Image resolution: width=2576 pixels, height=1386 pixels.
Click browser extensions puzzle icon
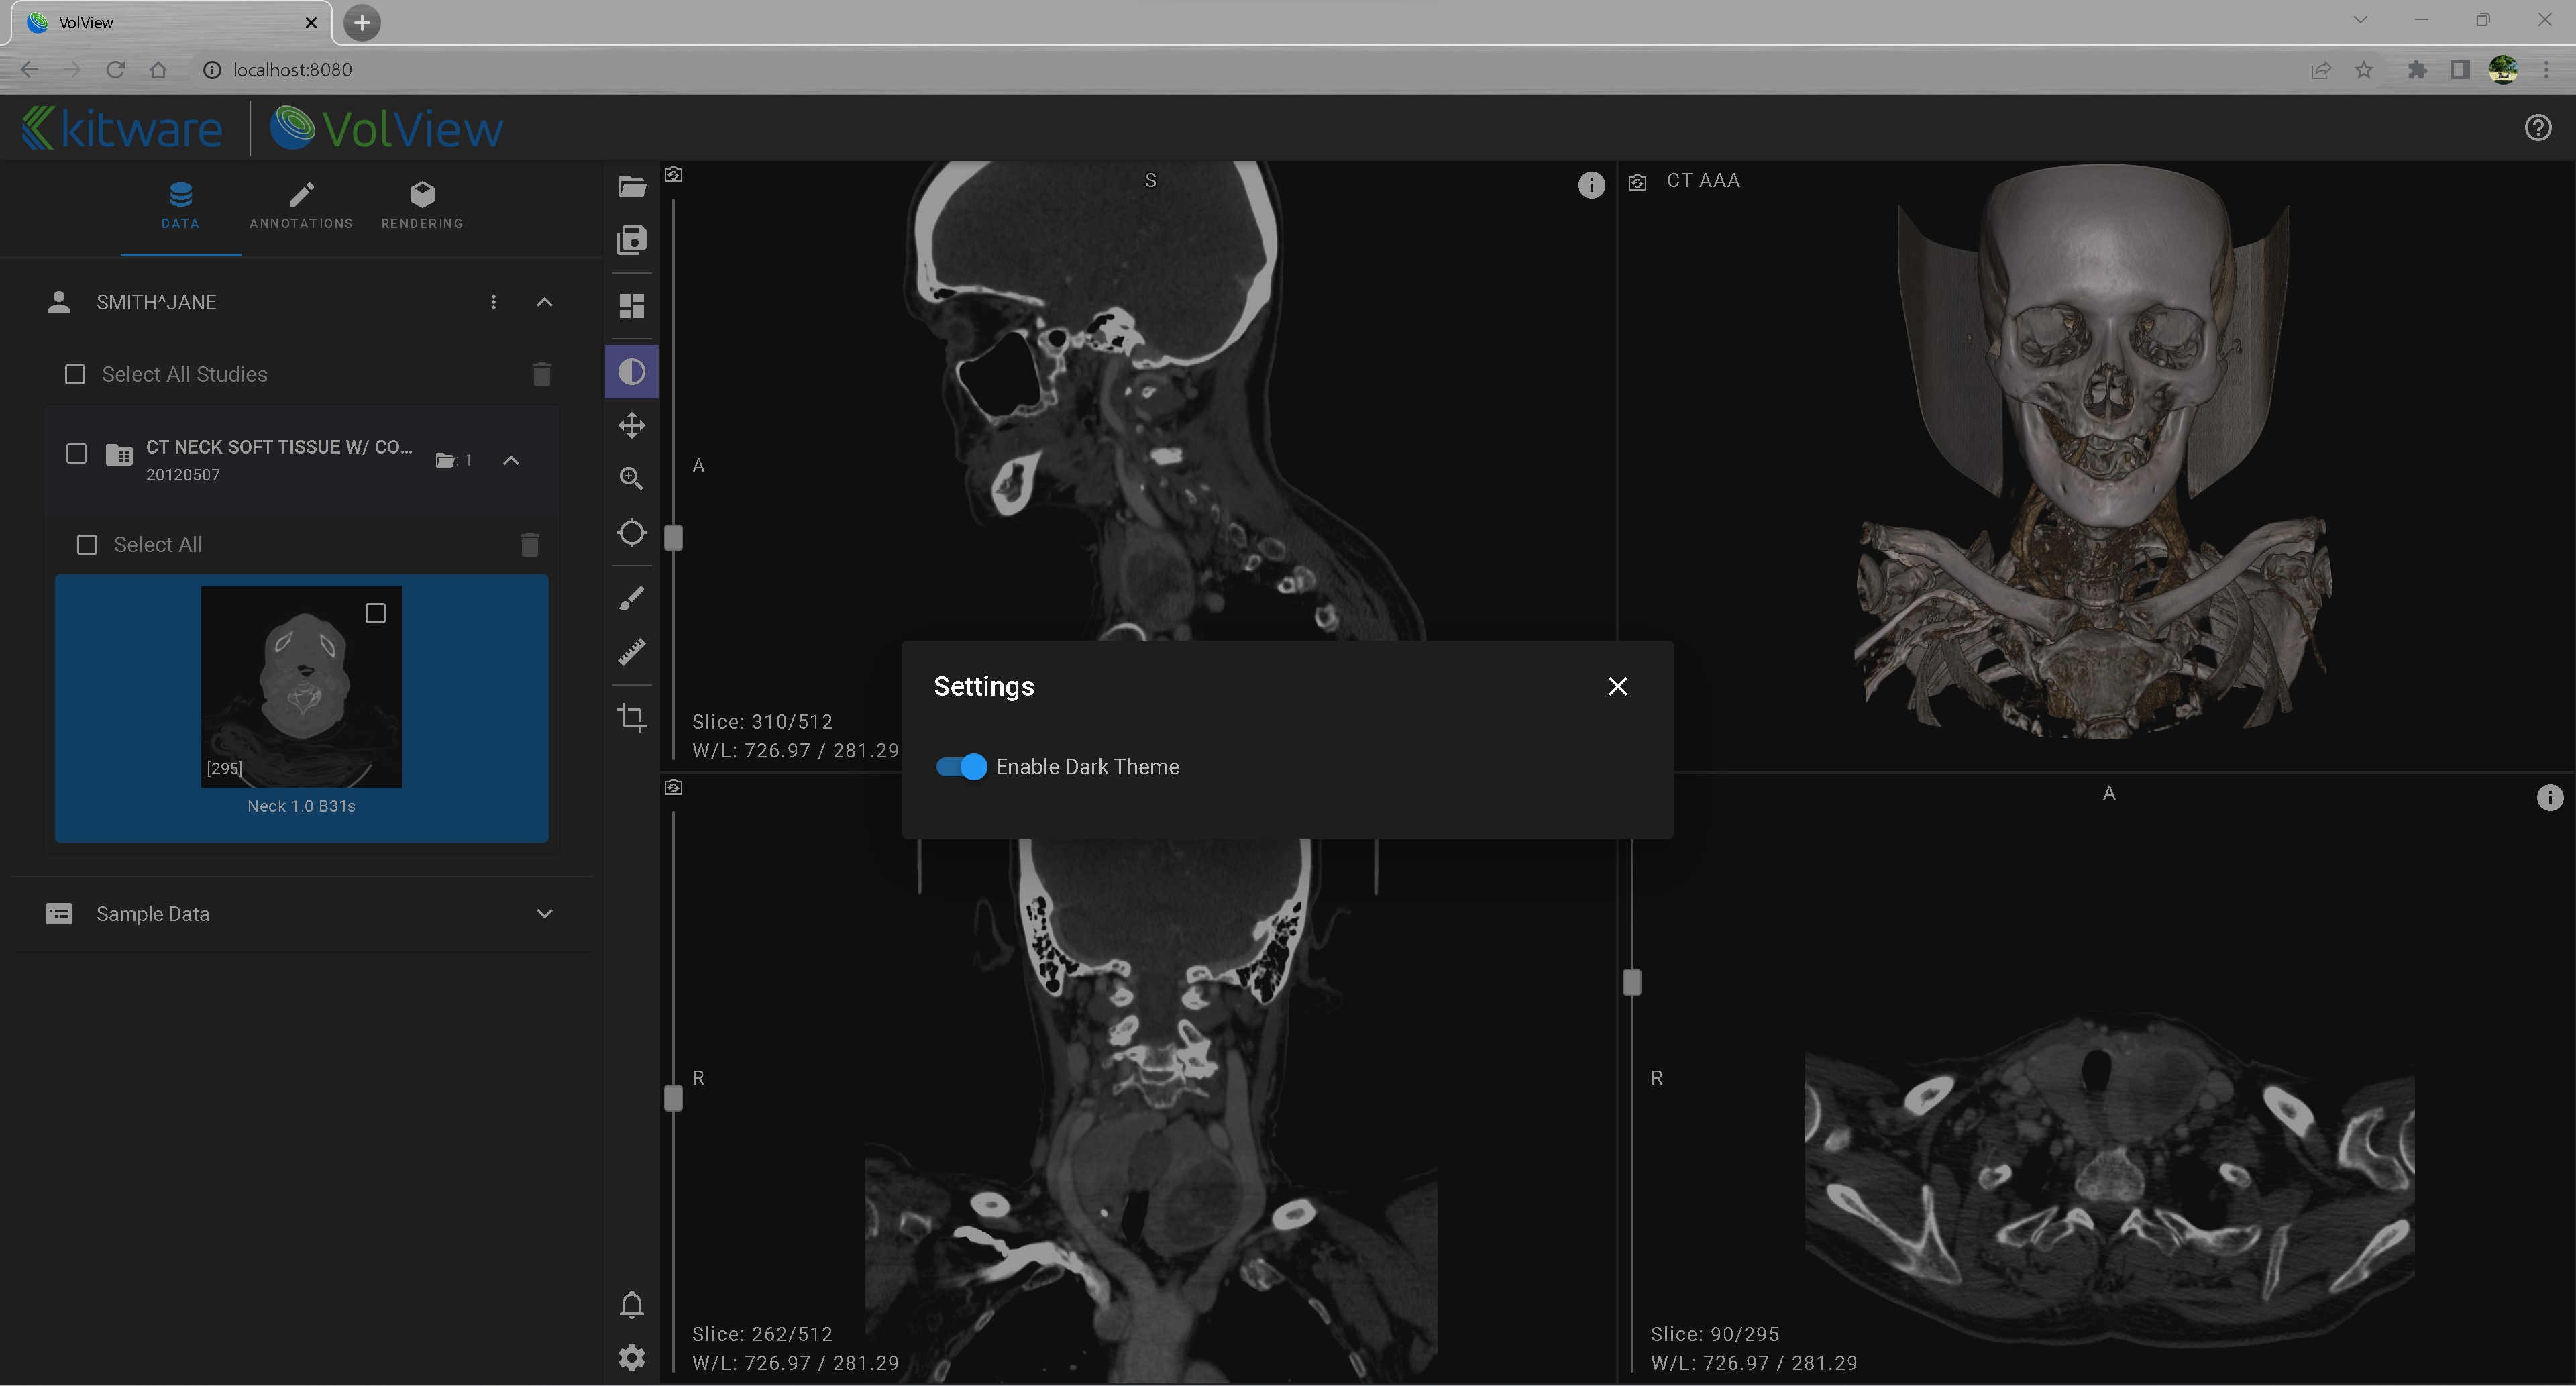(2416, 70)
